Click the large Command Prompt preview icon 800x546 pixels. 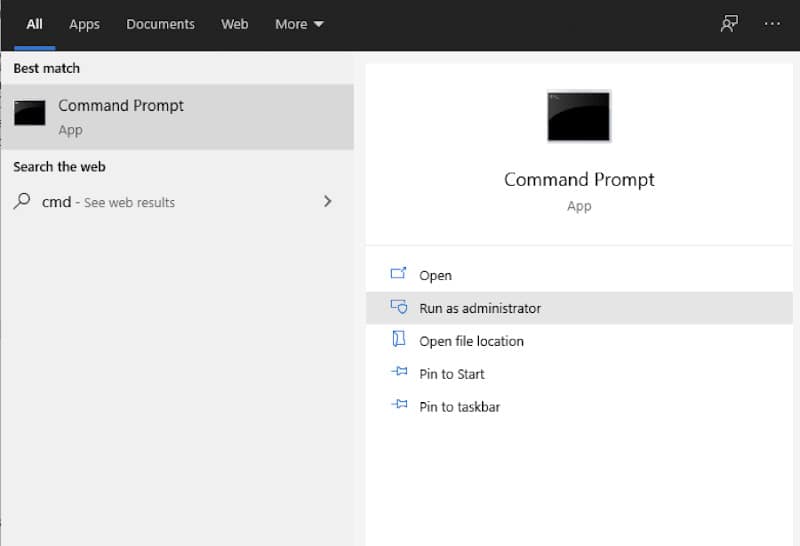(x=579, y=116)
